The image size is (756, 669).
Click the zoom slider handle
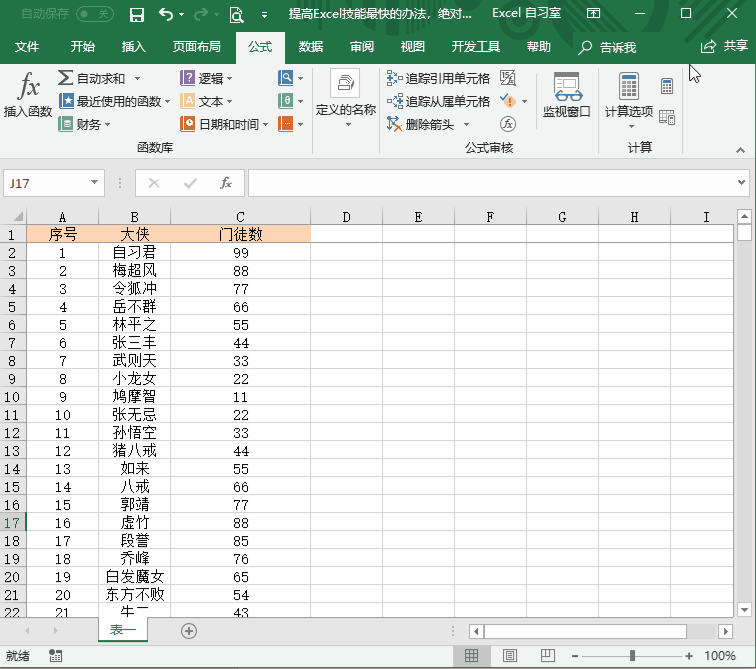[632, 656]
